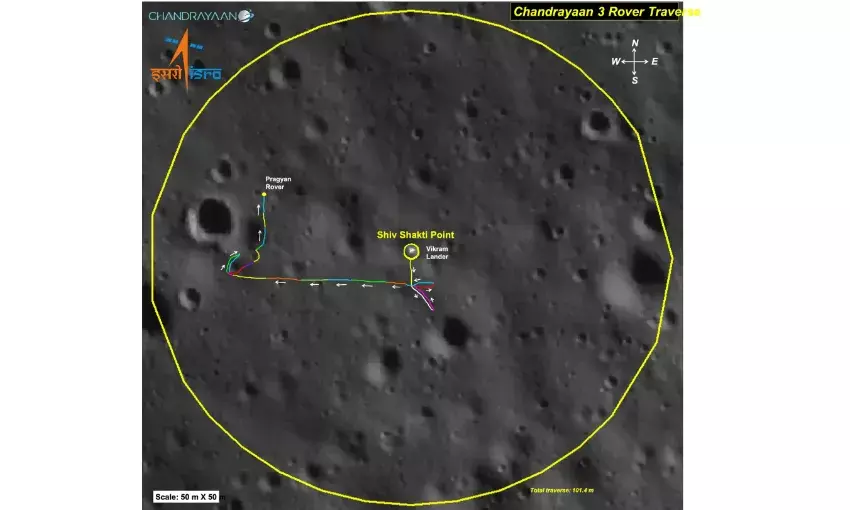Select the 'W' letter on the compass
The width and height of the screenshot is (850, 510).
point(615,62)
